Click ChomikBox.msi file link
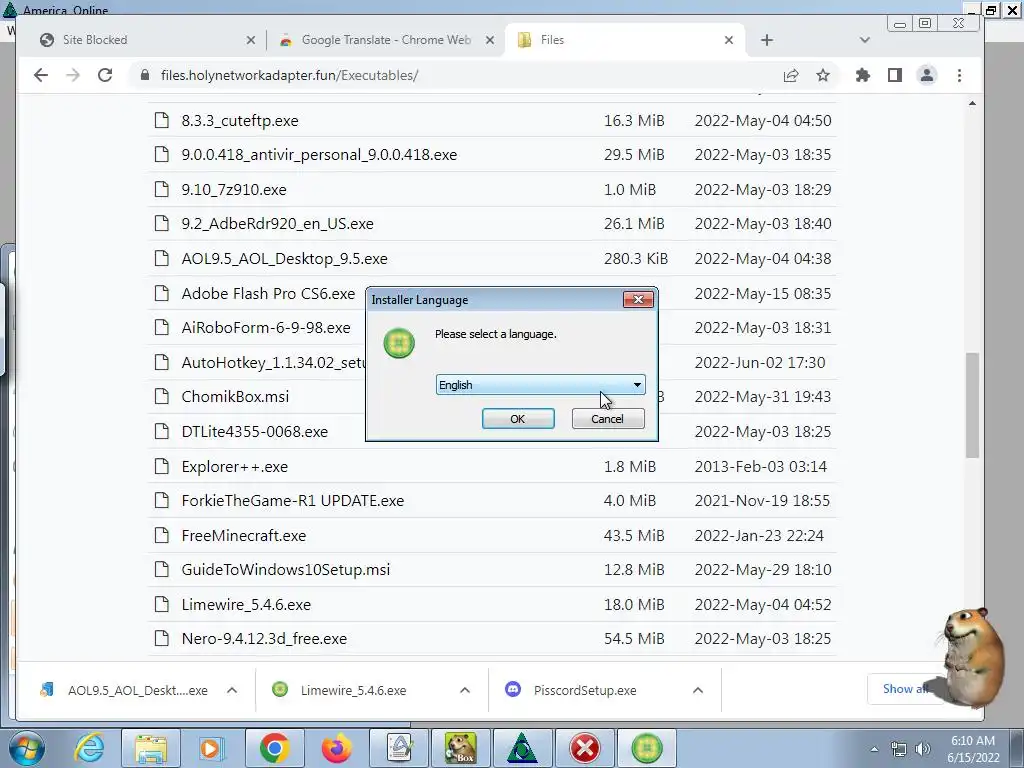 click(x=235, y=396)
